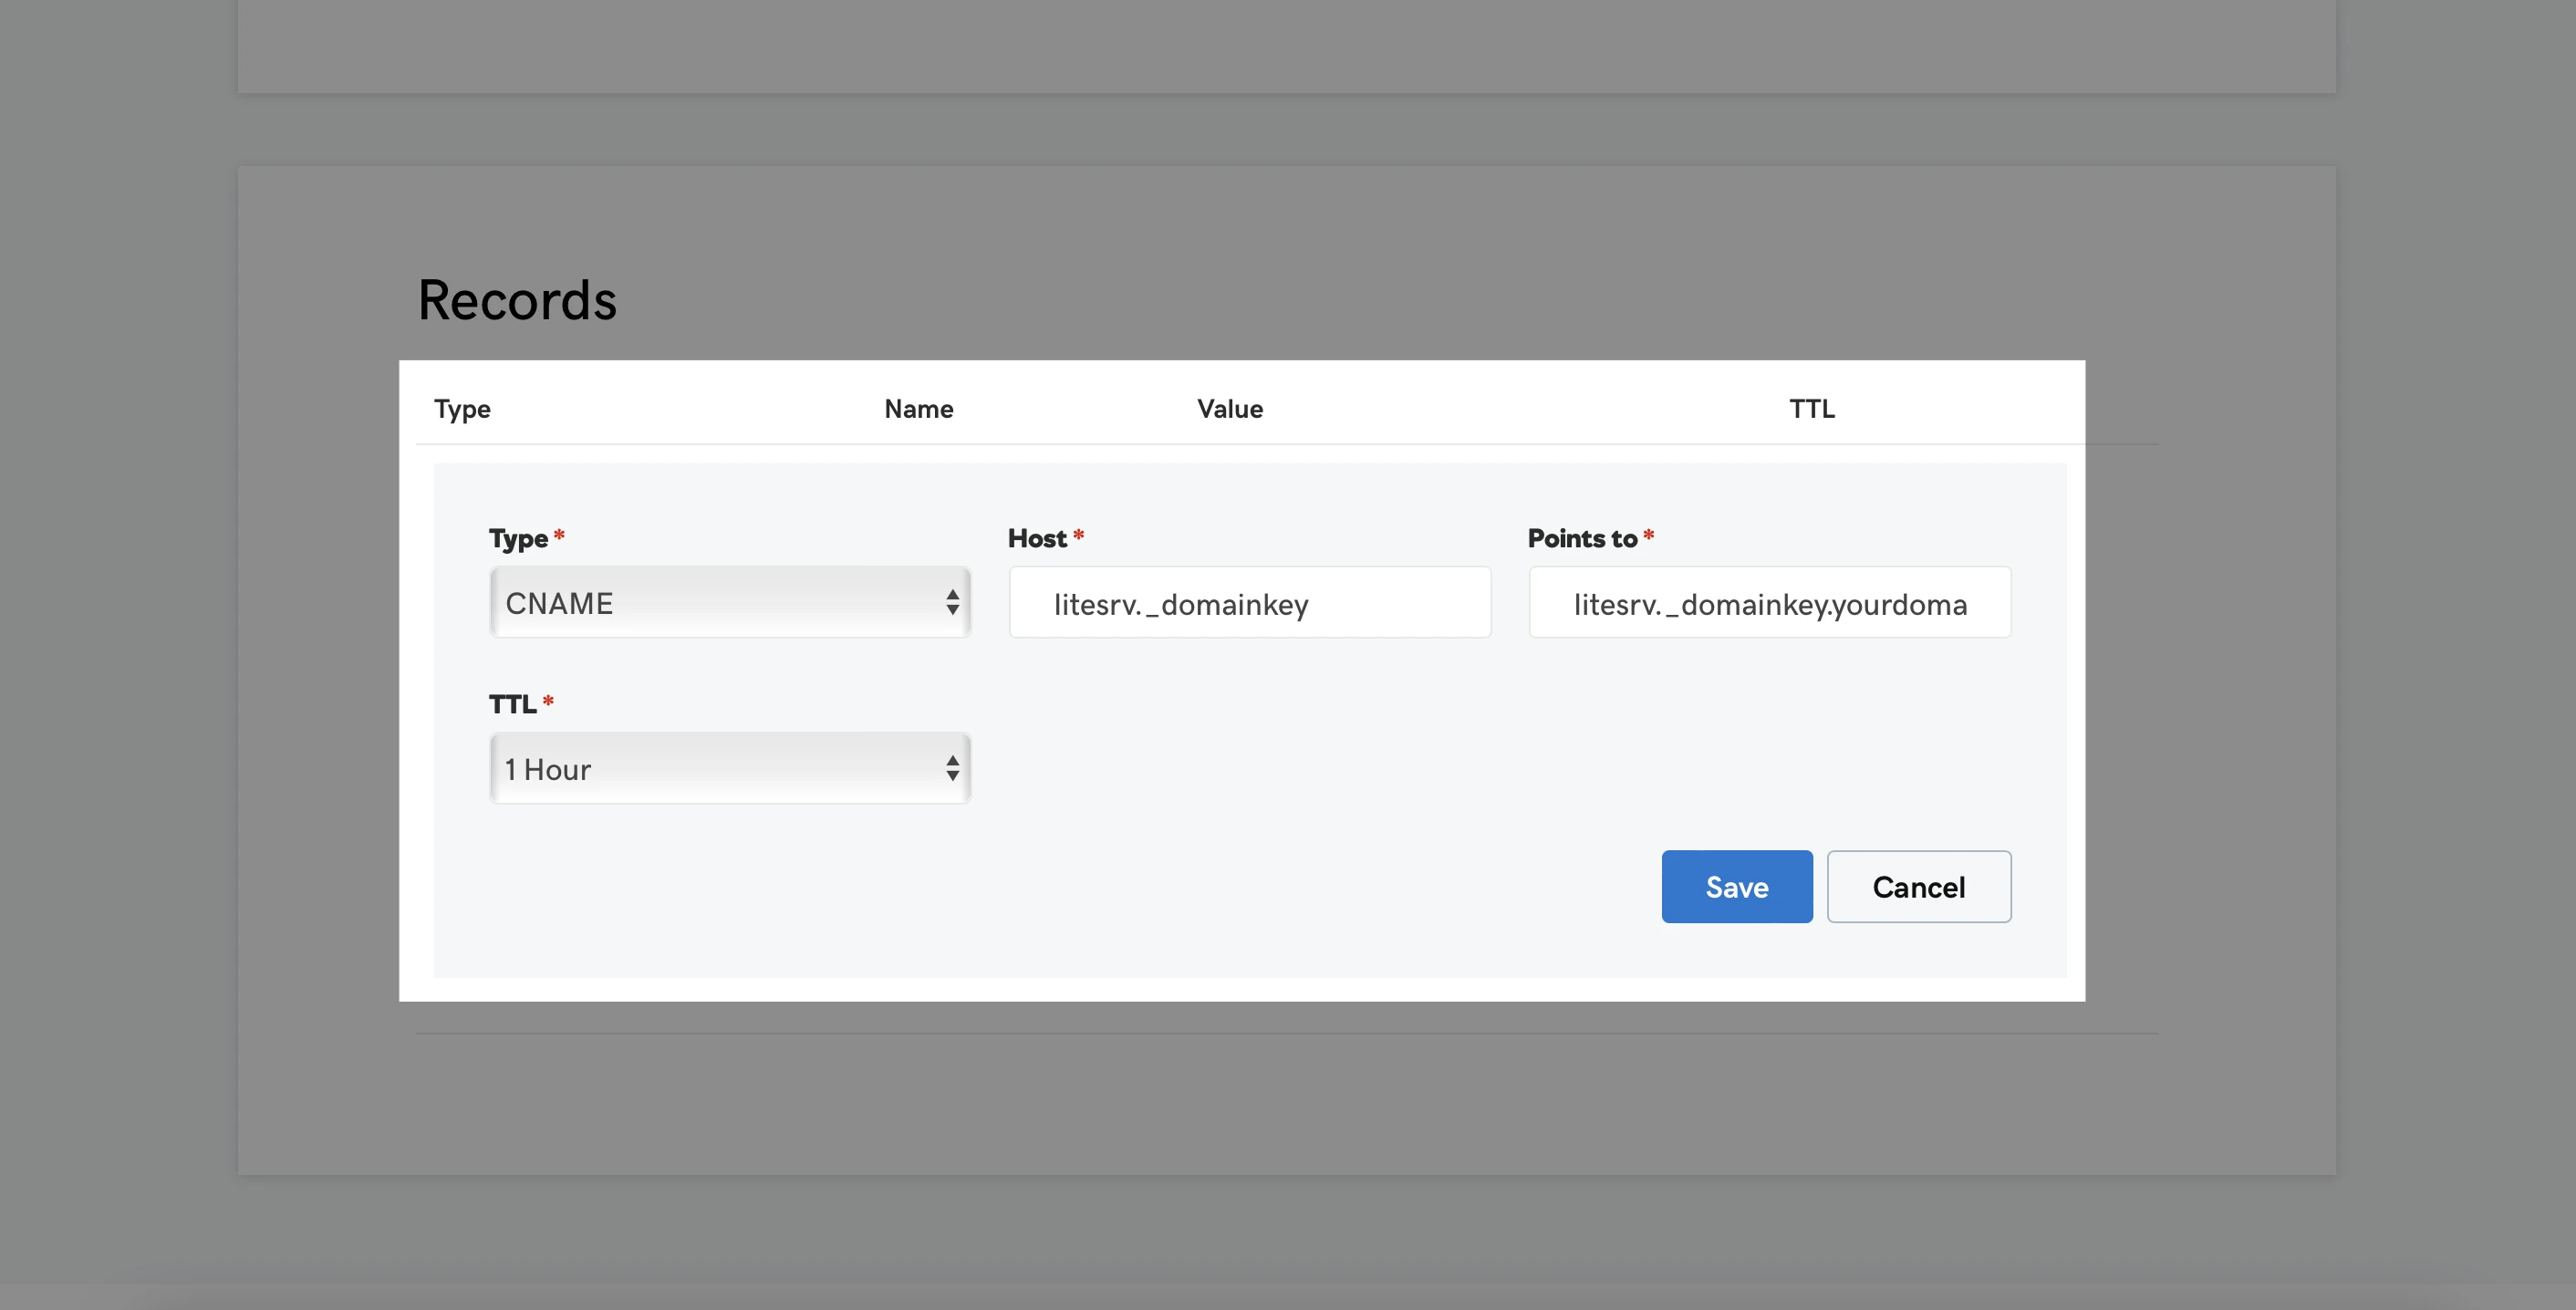Screen dimensions: 2576x1310
Task: Click the TTL column header
Action: pos(1811,409)
